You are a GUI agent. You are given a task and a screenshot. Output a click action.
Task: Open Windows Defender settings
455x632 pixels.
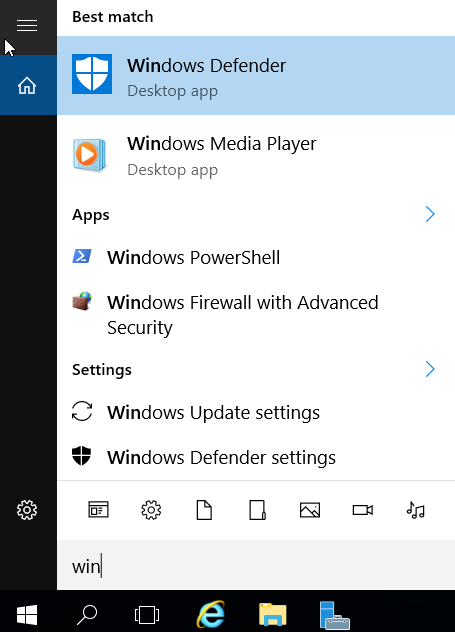[x=256, y=457]
